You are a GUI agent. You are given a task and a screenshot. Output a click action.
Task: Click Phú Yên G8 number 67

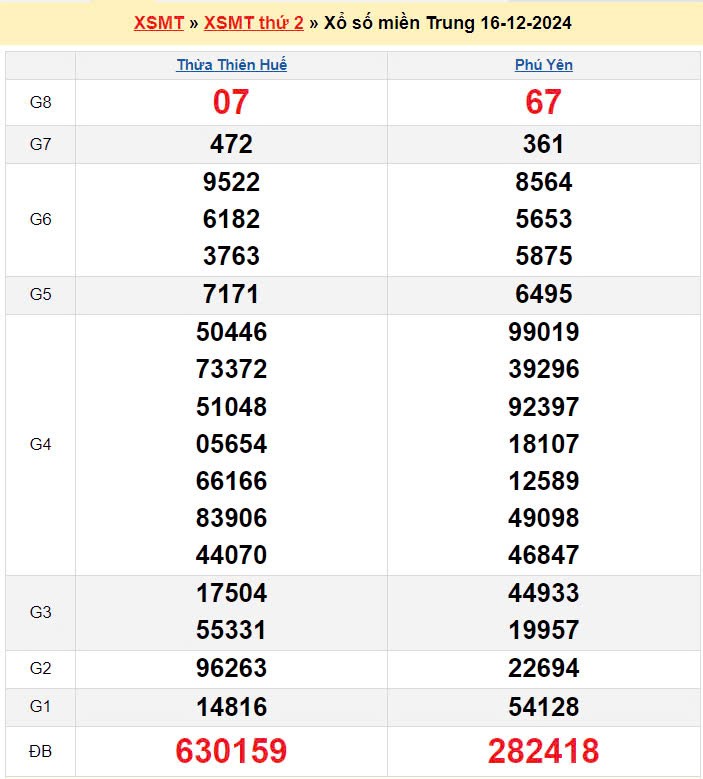[x=544, y=102]
